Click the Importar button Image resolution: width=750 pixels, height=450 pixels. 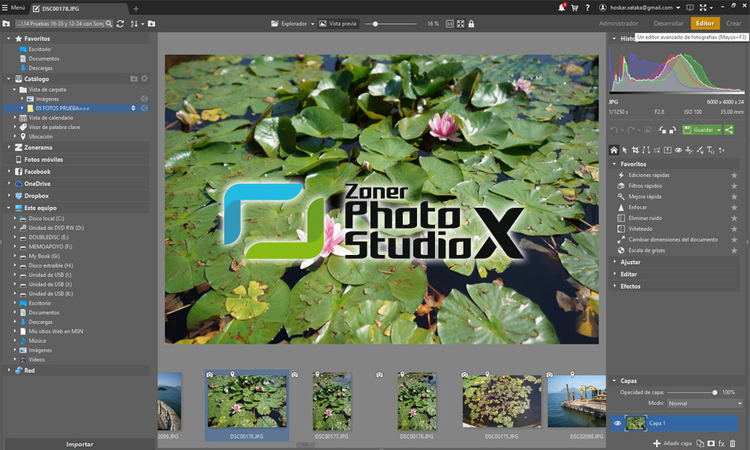pyautogui.click(x=79, y=444)
